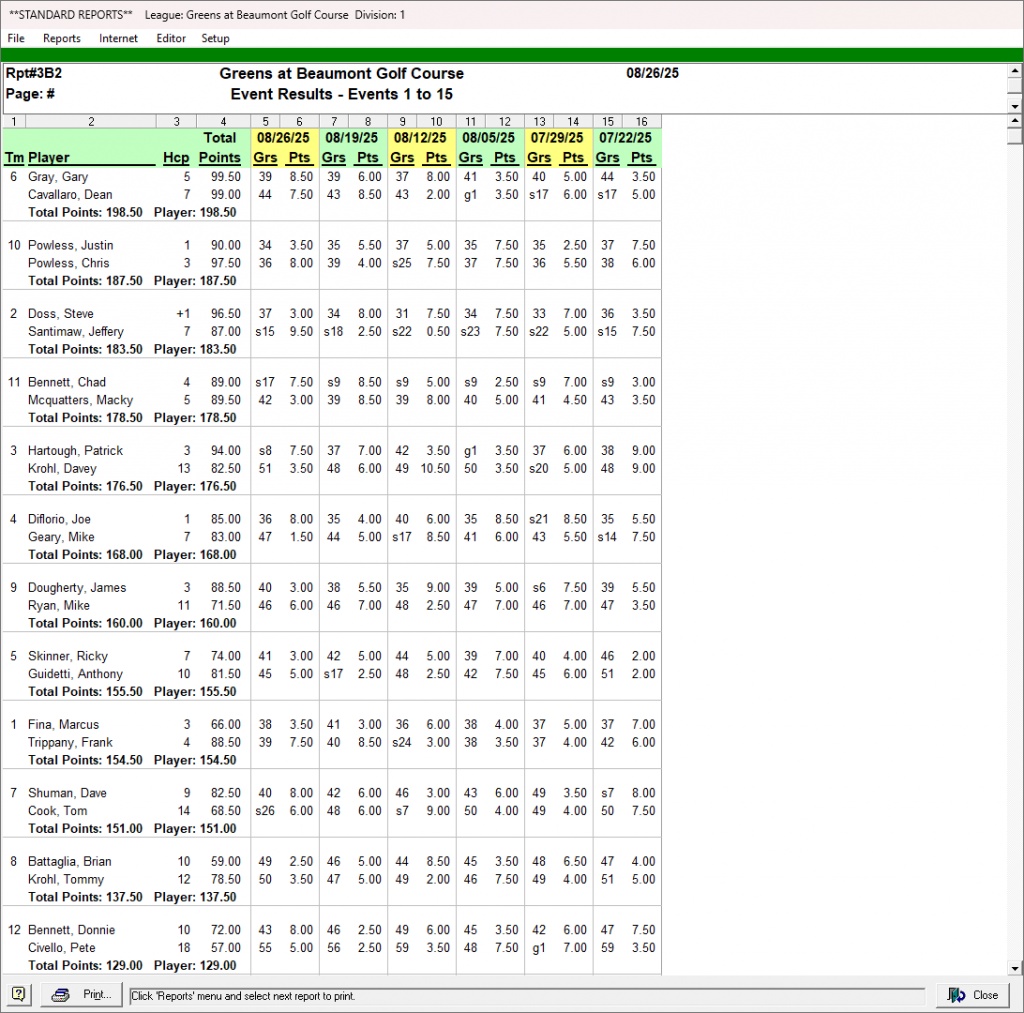The image size is (1024, 1013).
Task: Click the help question mark icon
Action: [19, 995]
